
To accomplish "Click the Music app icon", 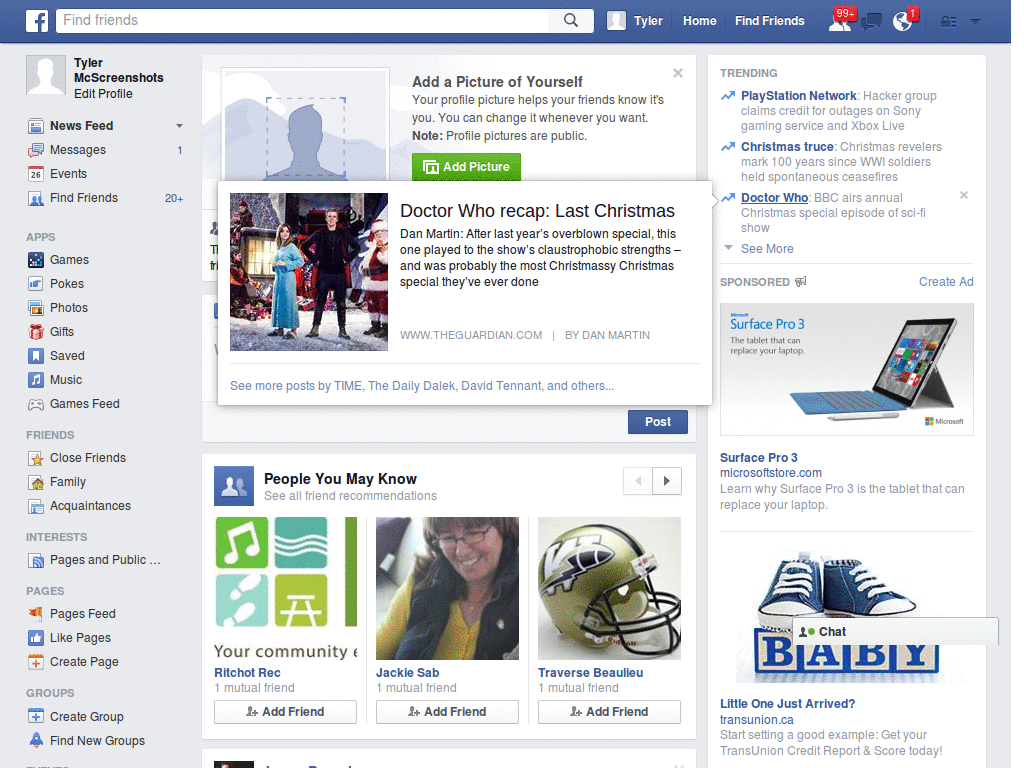I will [36, 379].
